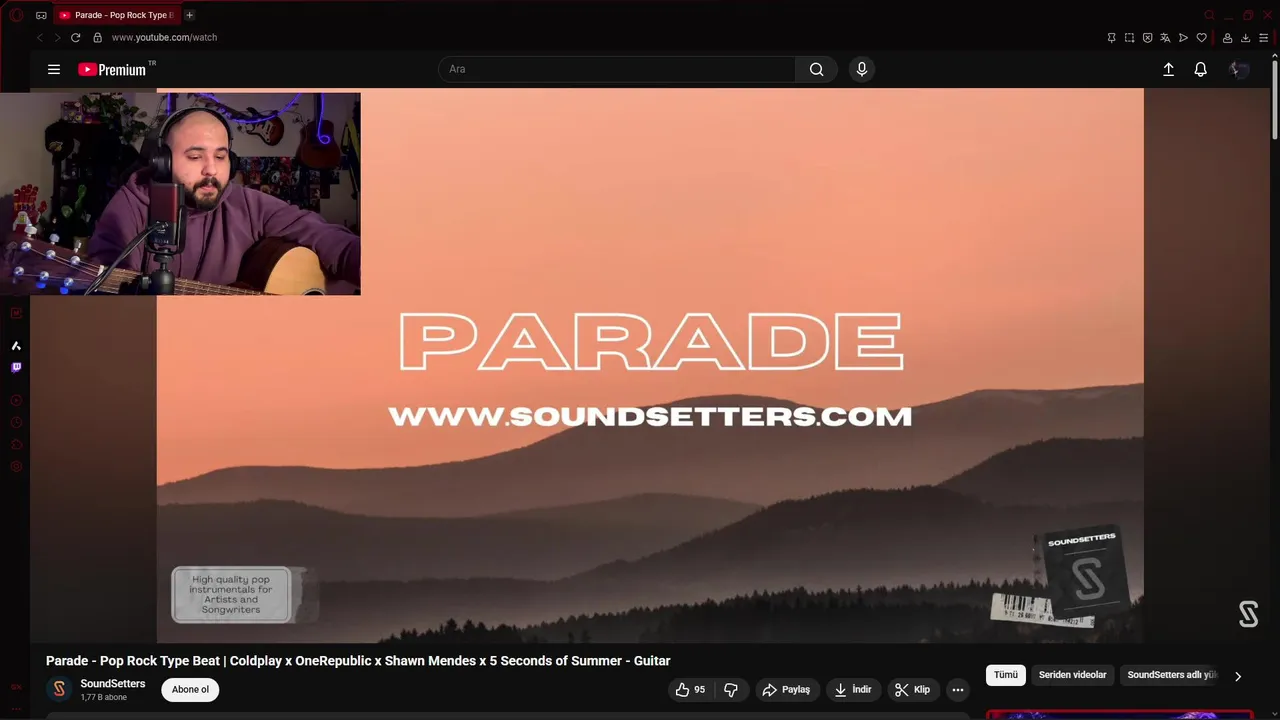The height and width of the screenshot is (720, 1280).
Task: Open the Easy Setup sliders icon
Action: 1263,38
